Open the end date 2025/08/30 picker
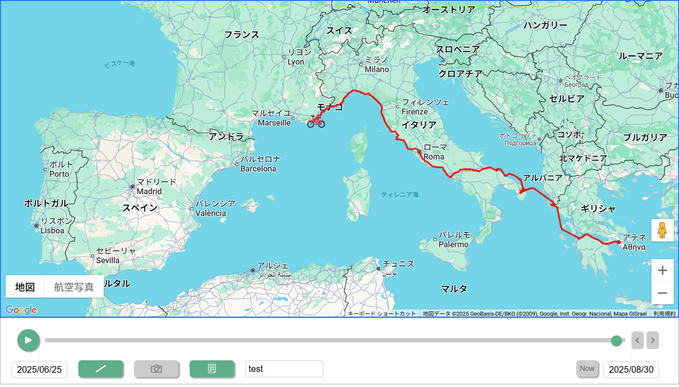Image resolution: width=679 pixels, height=387 pixels. pyautogui.click(x=631, y=369)
